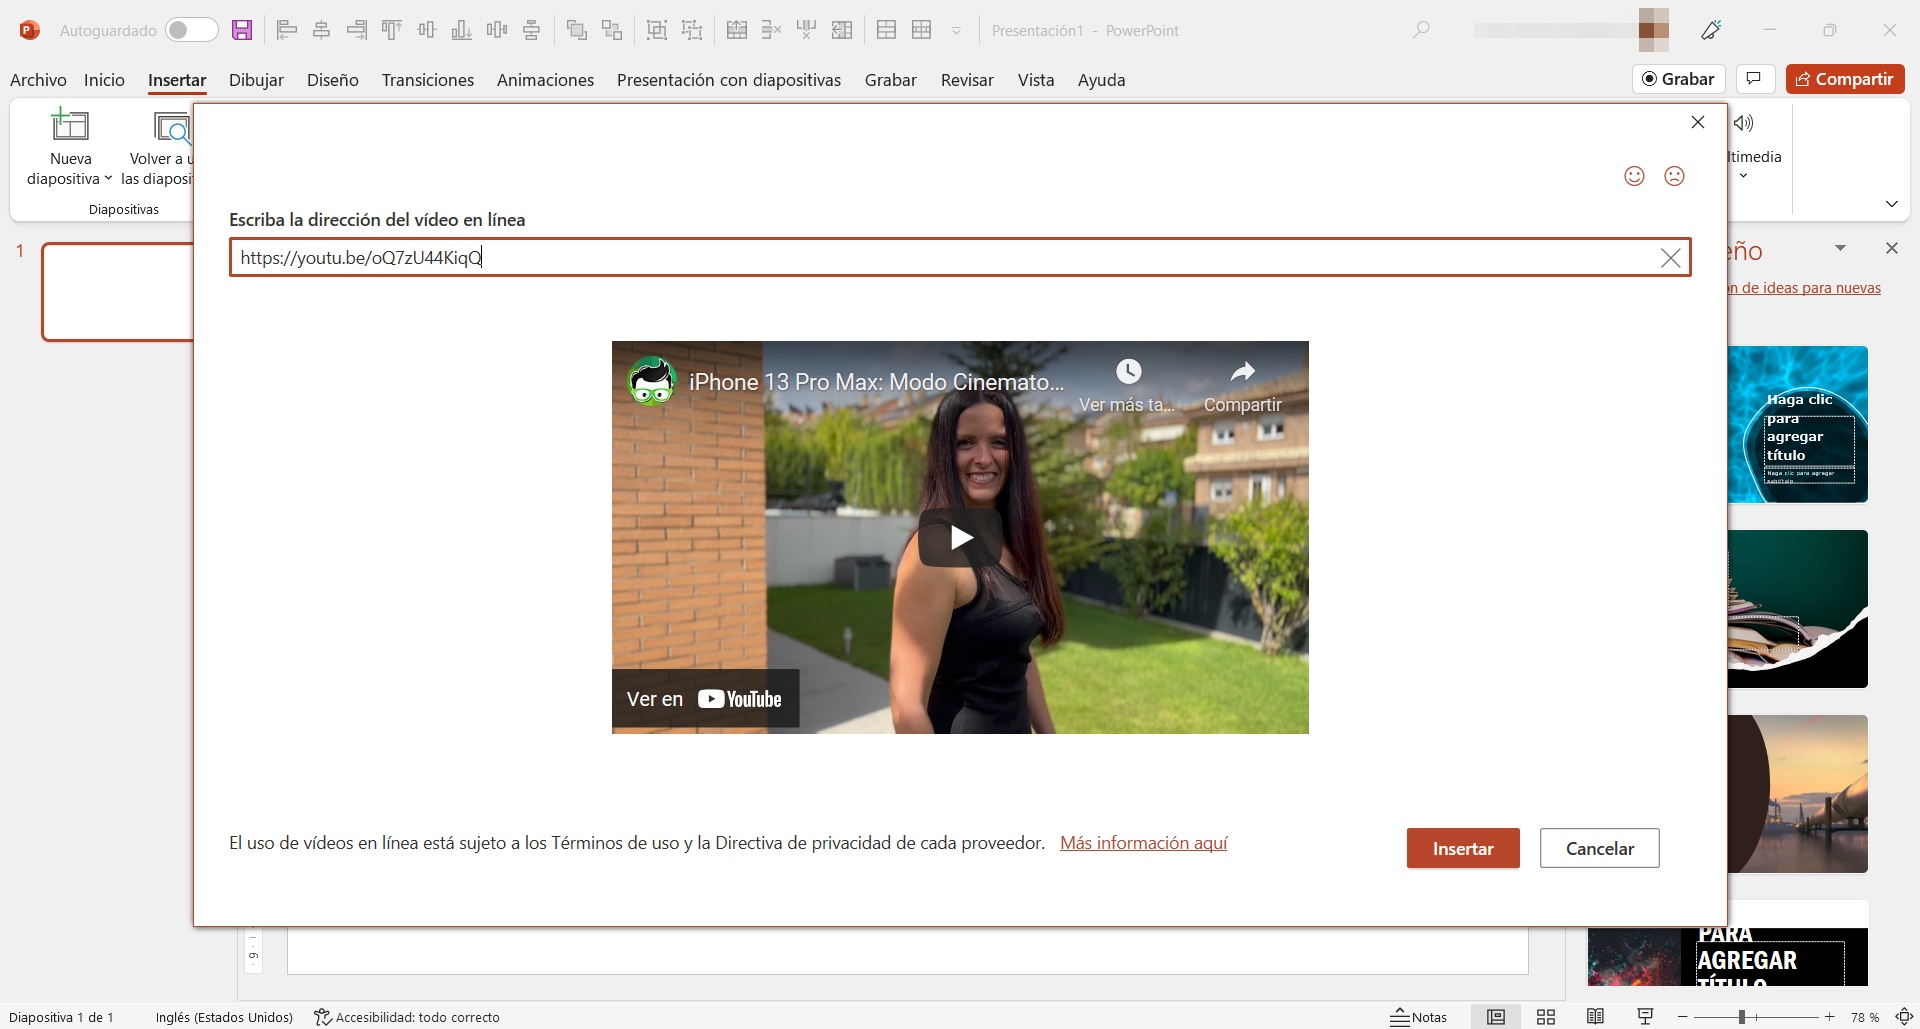Viewport: 1920px width, 1029px height.
Task: Click Distribute Columns table icon
Action: (x=922, y=30)
